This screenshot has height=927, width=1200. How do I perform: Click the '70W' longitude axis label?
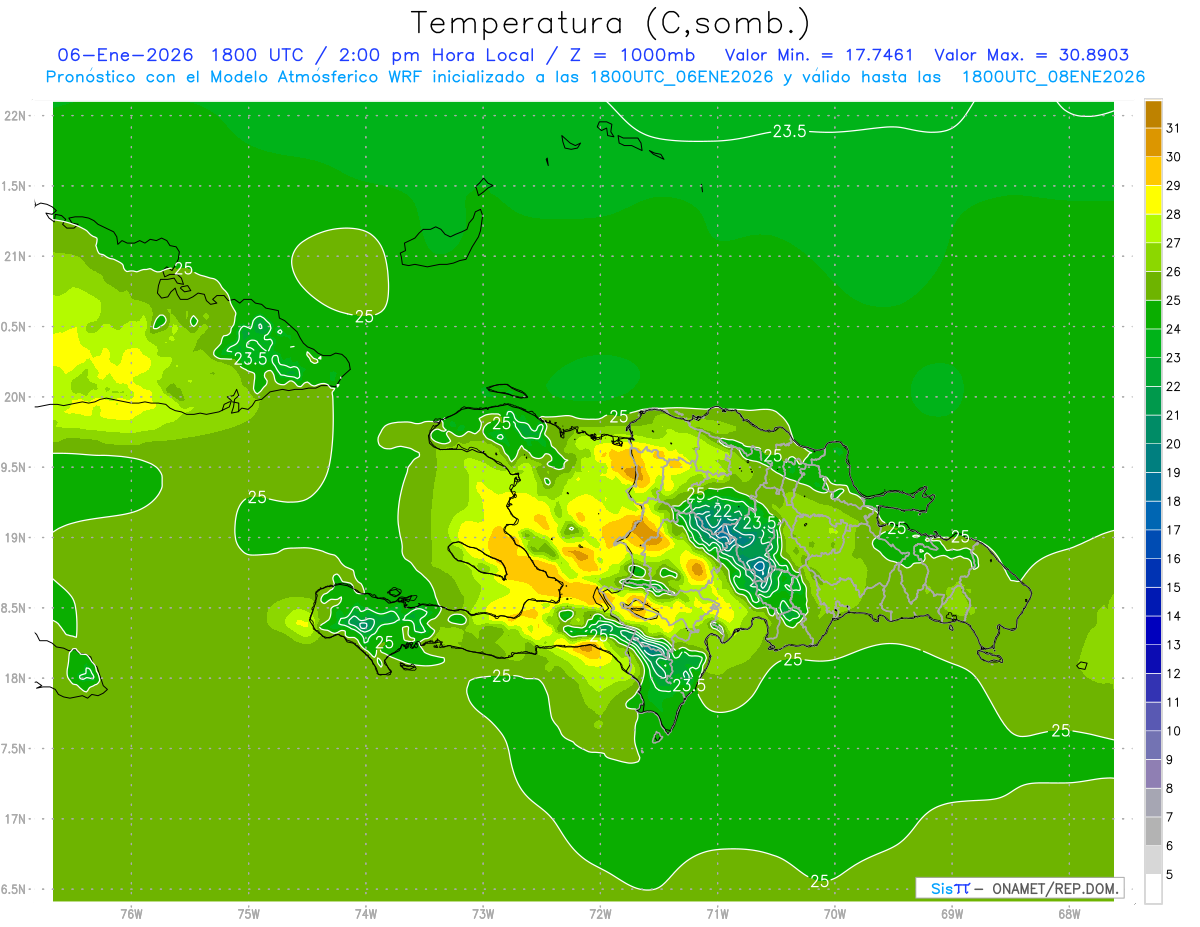tap(835, 913)
